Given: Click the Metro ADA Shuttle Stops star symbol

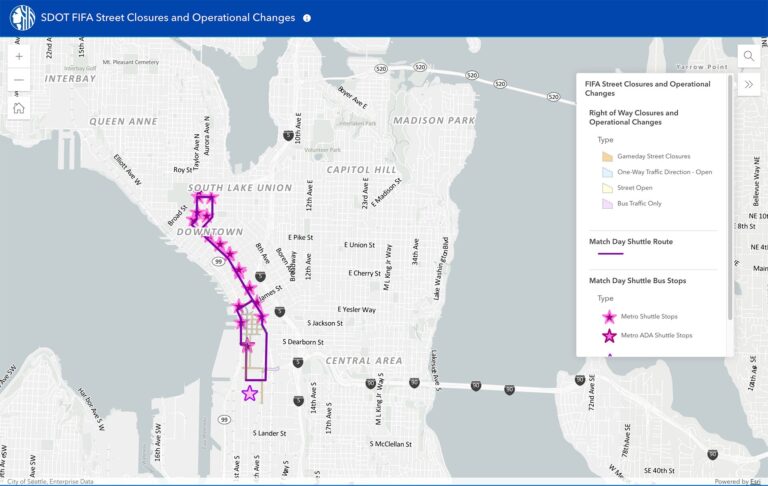Looking at the screenshot, I should point(609,336).
